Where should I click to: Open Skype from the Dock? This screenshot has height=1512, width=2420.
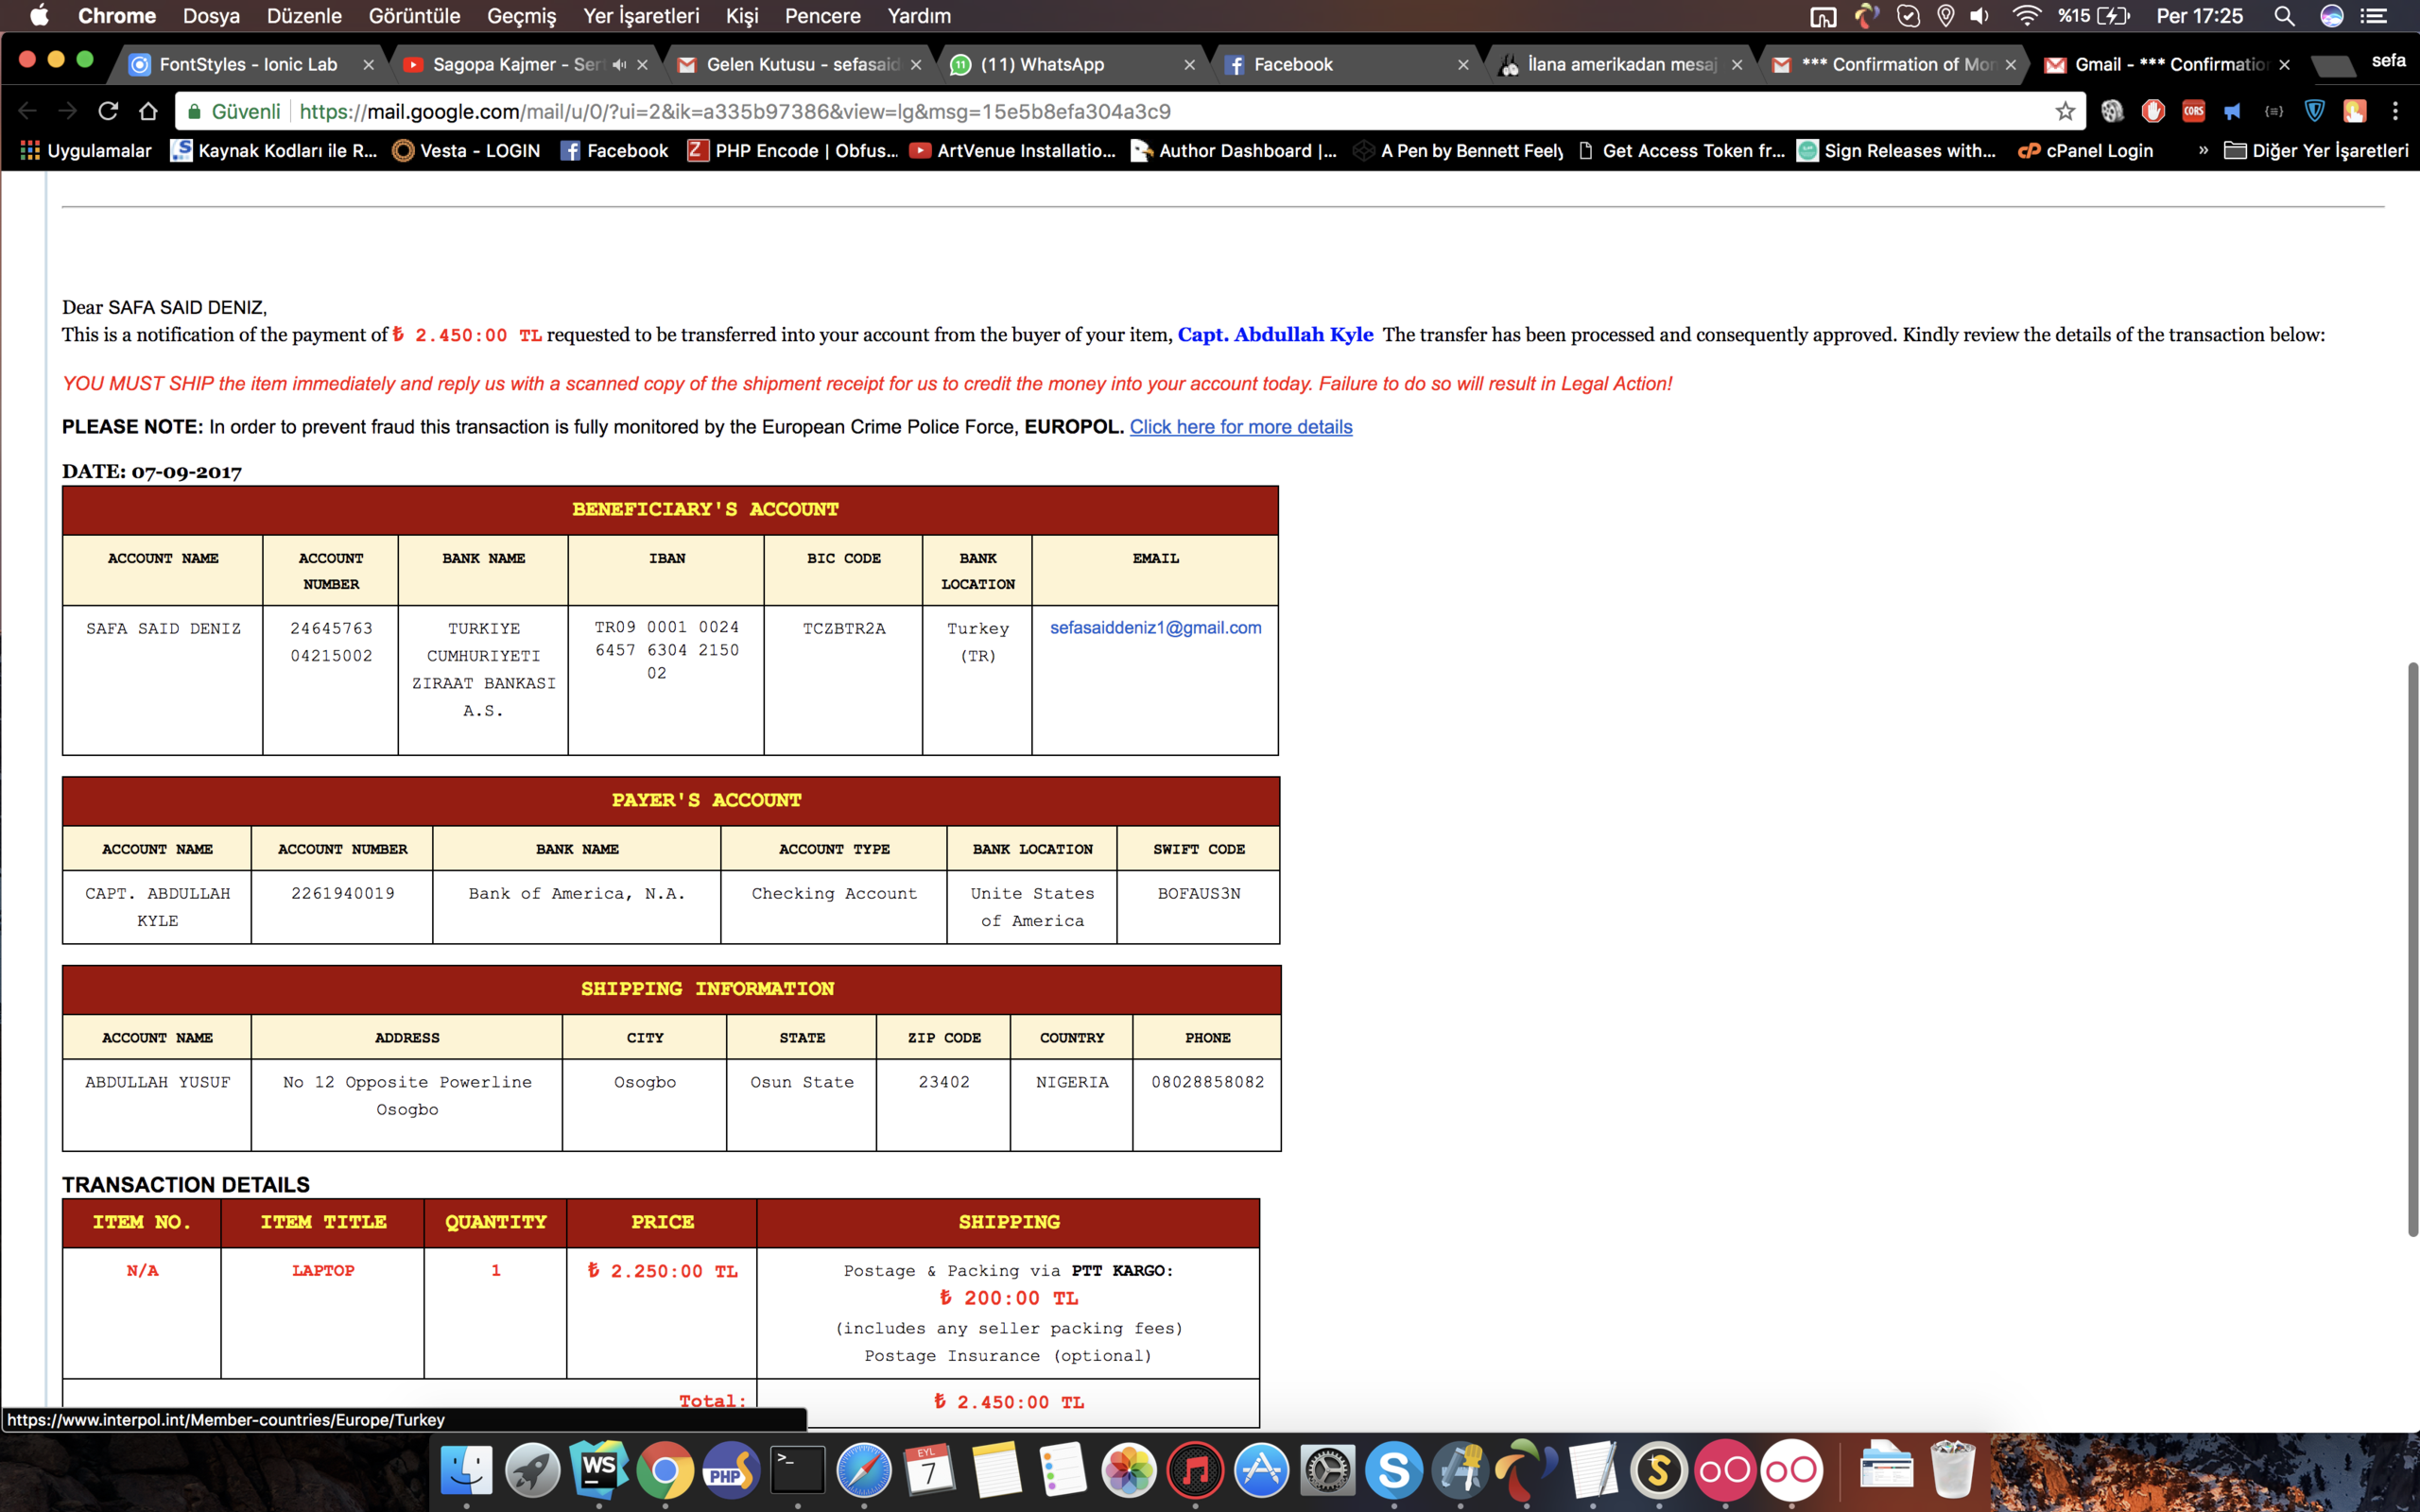[x=1394, y=1471]
